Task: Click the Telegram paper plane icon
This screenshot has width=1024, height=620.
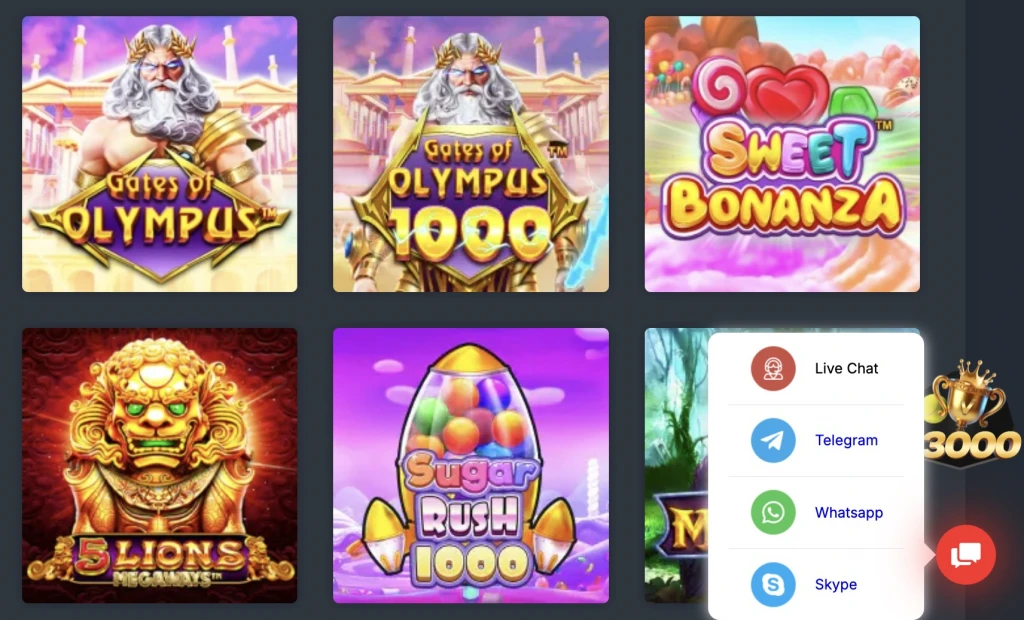Action: coord(773,440)
